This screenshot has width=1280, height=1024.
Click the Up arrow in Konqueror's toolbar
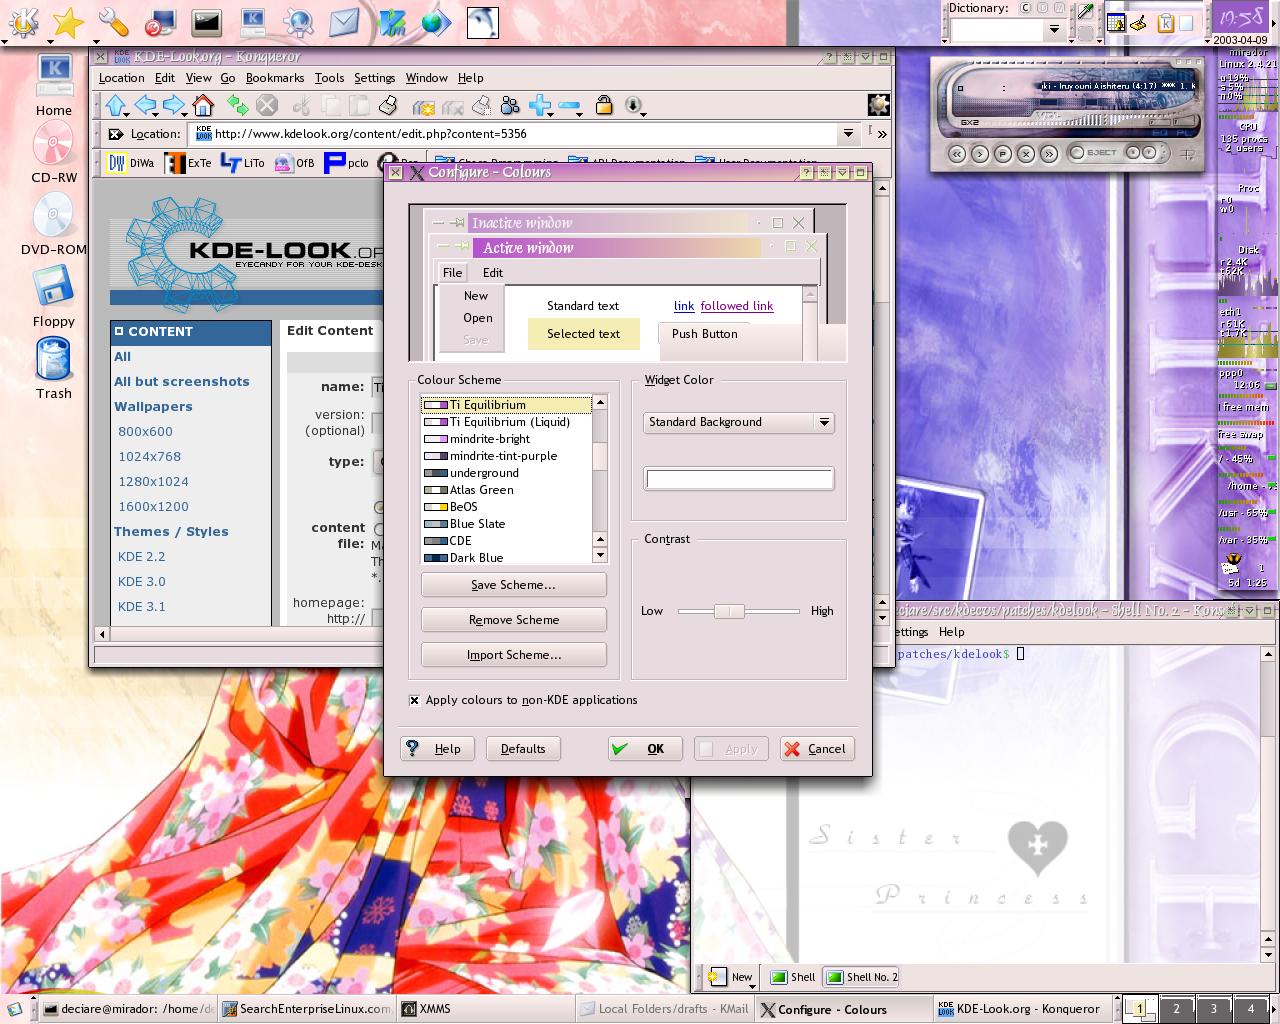point(116,105)
